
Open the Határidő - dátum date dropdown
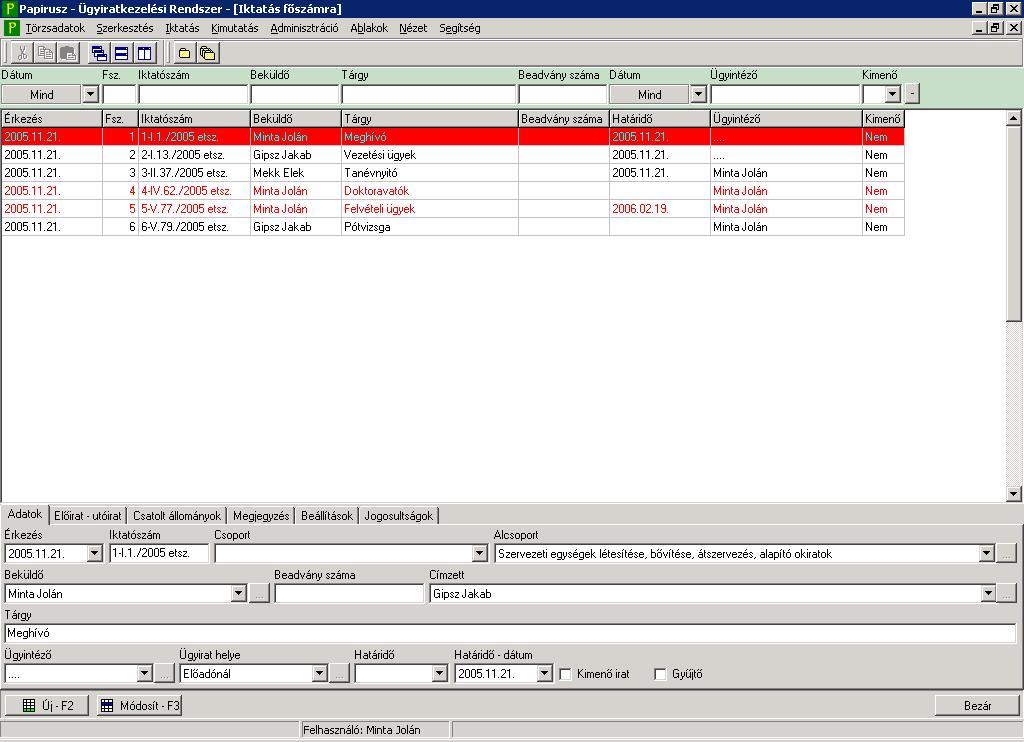[x=545, y=673]
